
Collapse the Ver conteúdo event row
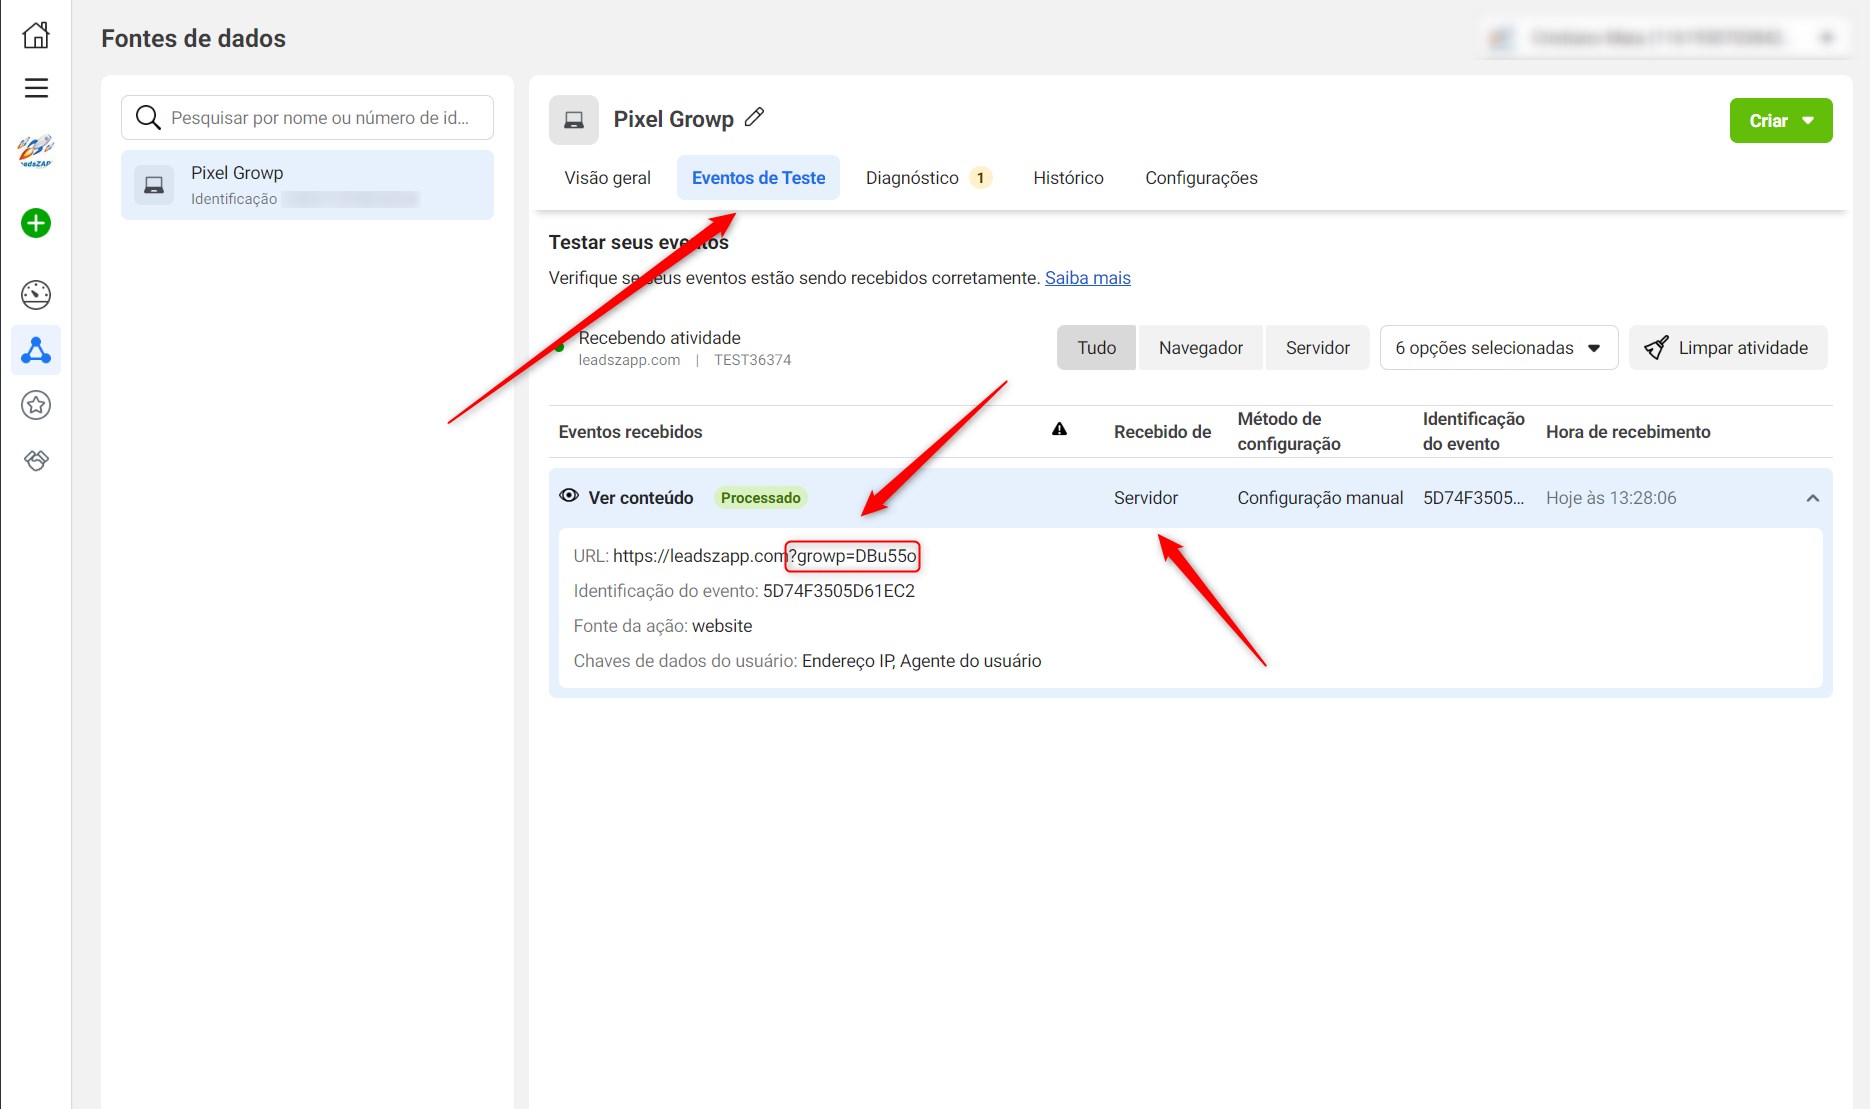pos(1812,498)
